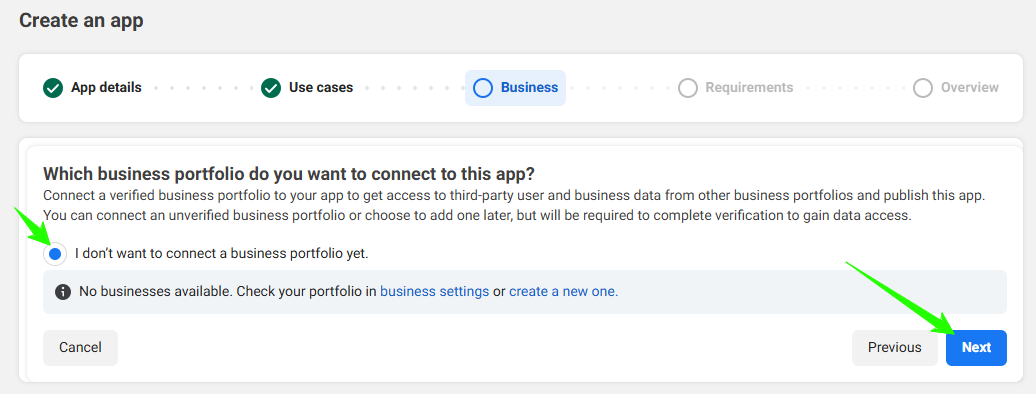
Task: Jump to the Overview step
Action: [970, 88]
